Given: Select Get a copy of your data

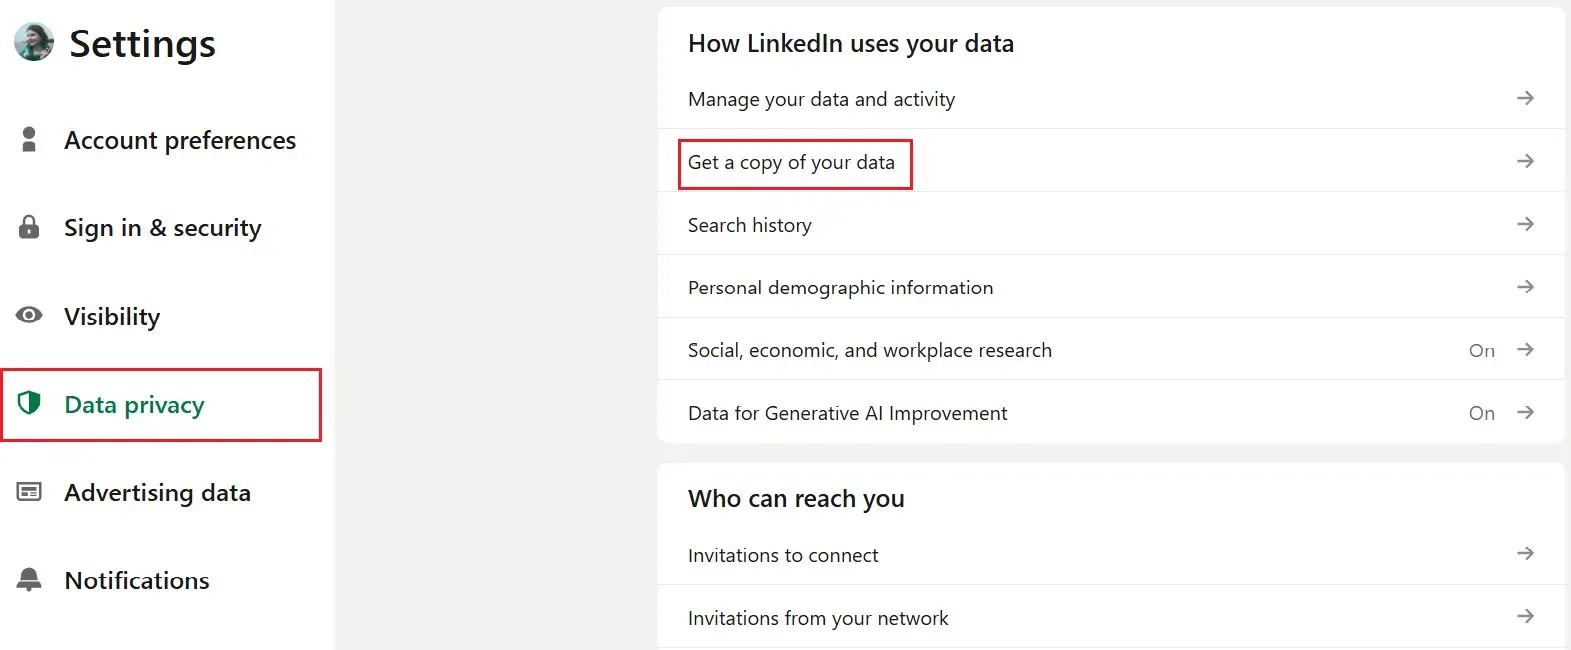Looking at the screenshot, I should (791, 162).
